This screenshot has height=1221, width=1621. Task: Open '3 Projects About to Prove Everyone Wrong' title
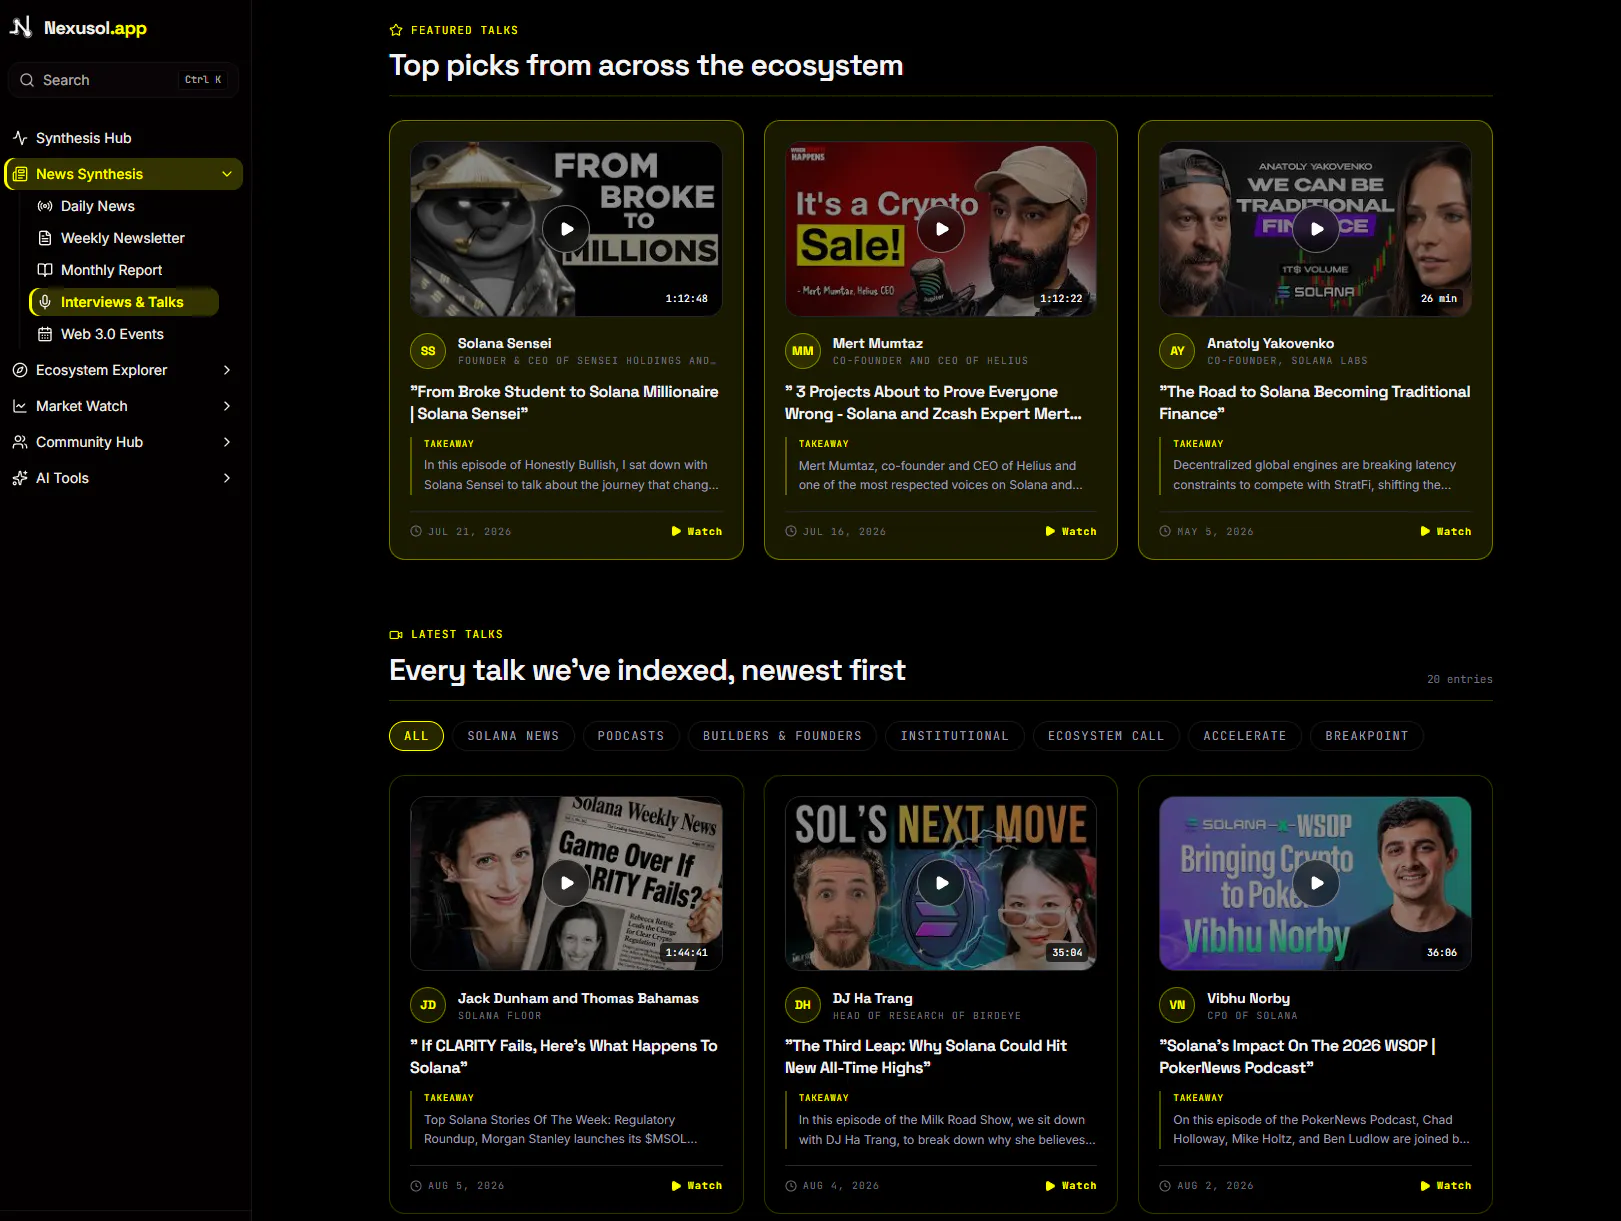(x=934, y=403)
